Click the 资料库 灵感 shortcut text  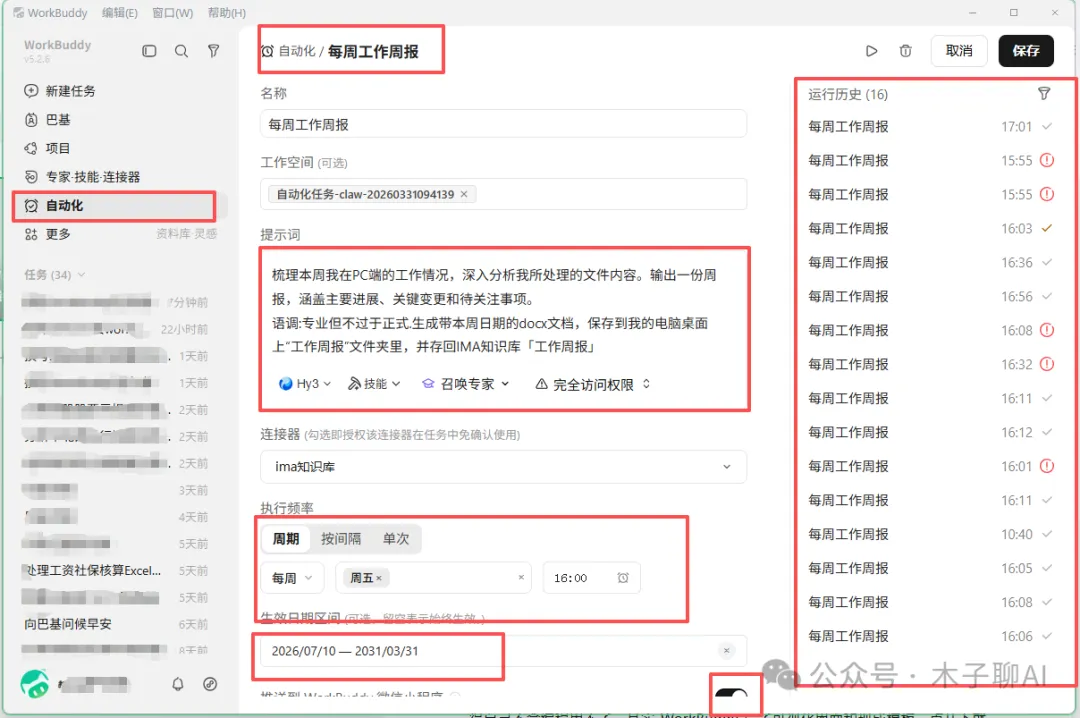pos(186,234)
